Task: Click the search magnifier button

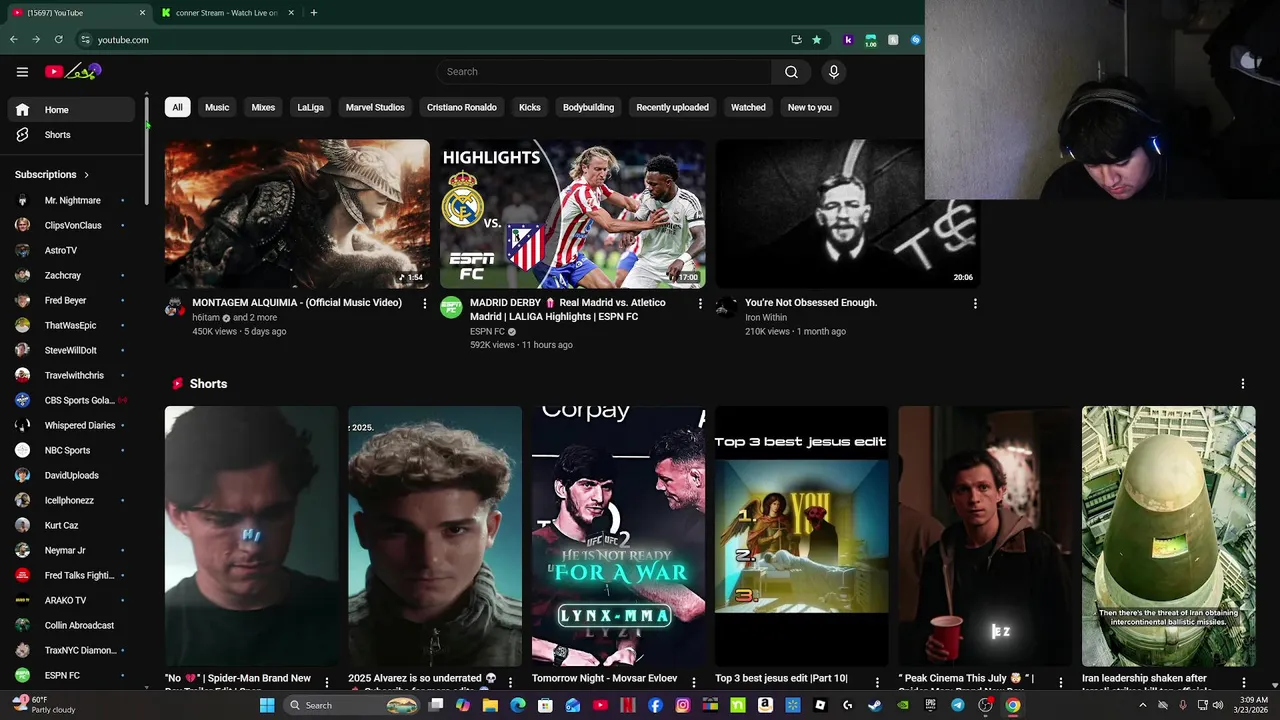Action: (791, 72)
